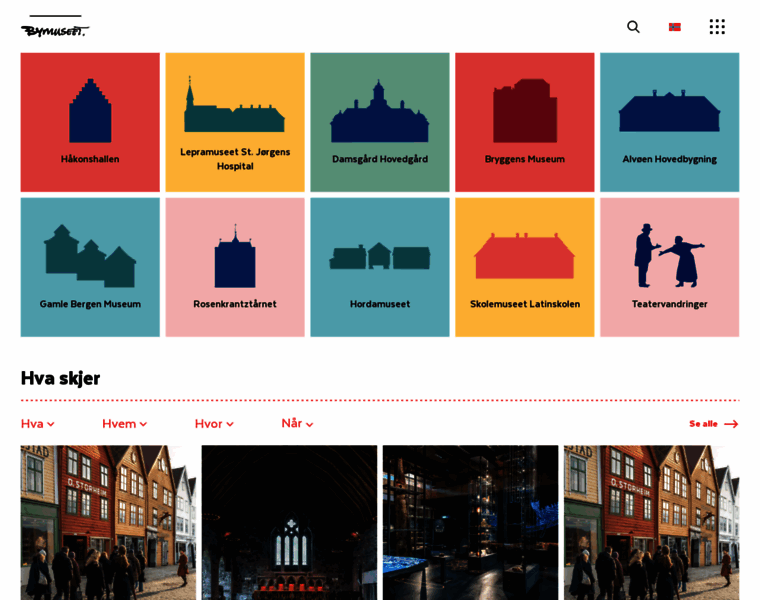Click the Gamle Bergen Museum houses icon
The width and height of the screenshot is (760, 600).
(90, 256)
